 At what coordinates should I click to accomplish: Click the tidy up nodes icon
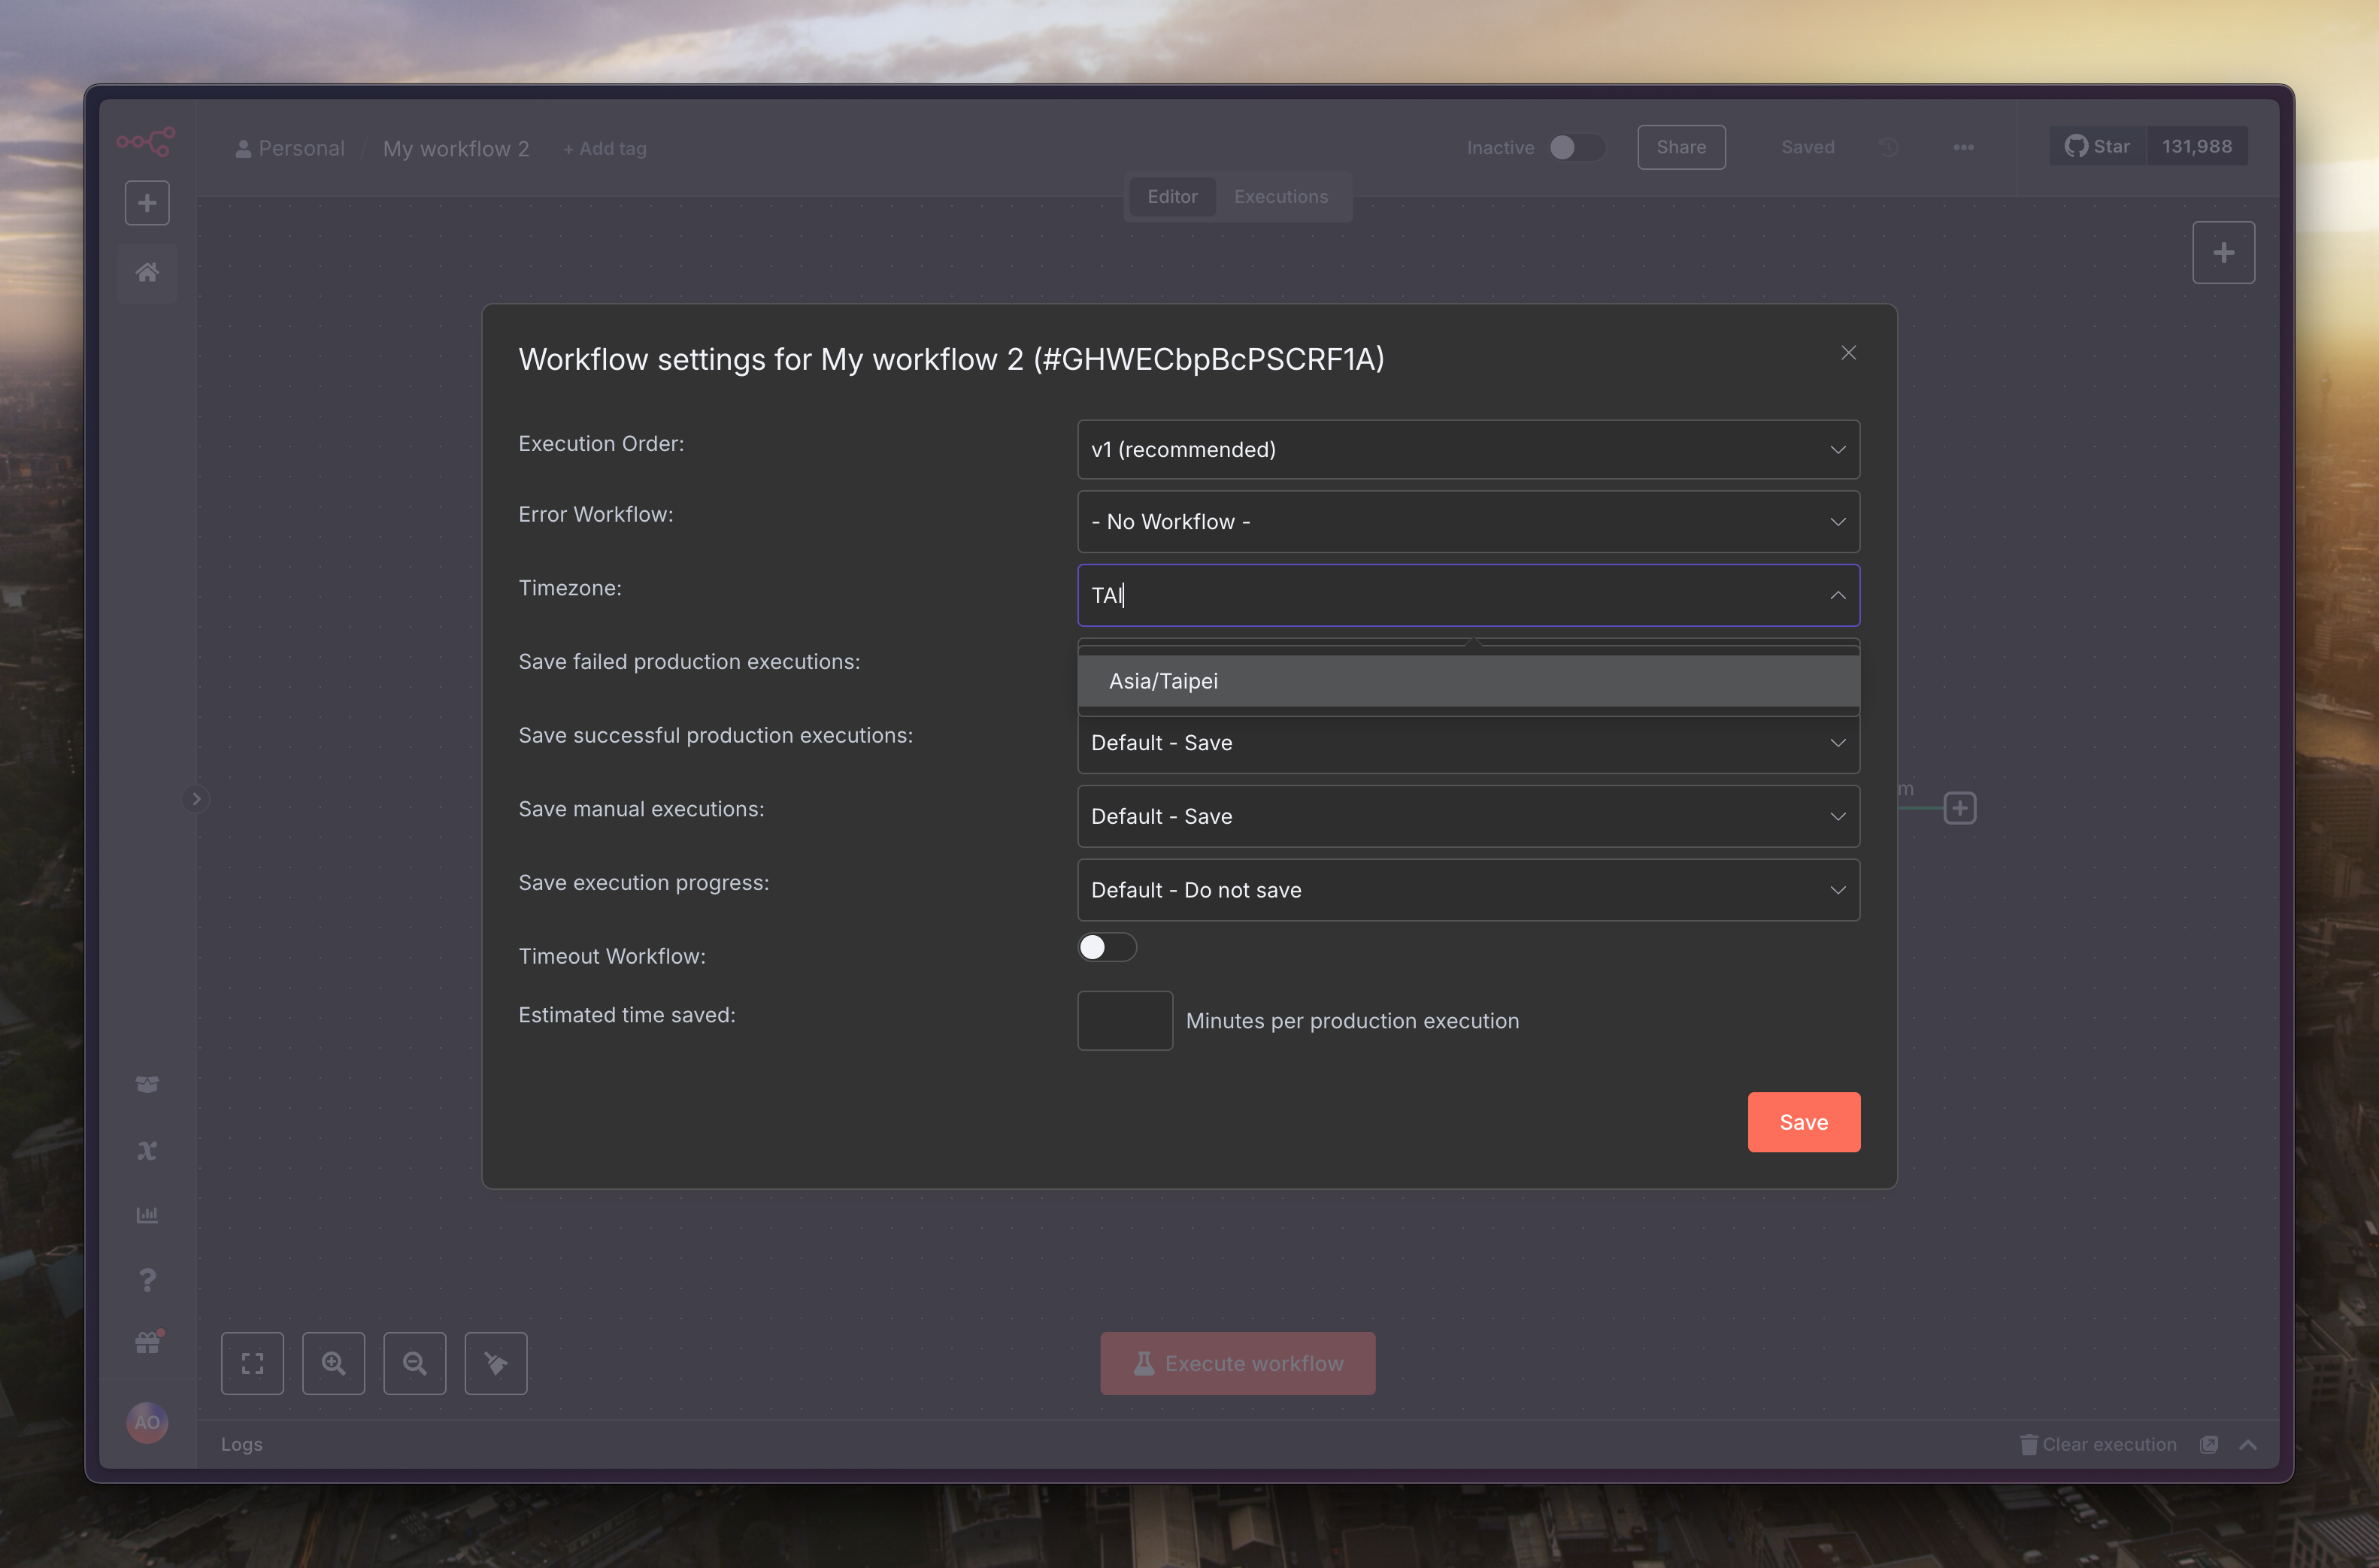[495, 1363]
